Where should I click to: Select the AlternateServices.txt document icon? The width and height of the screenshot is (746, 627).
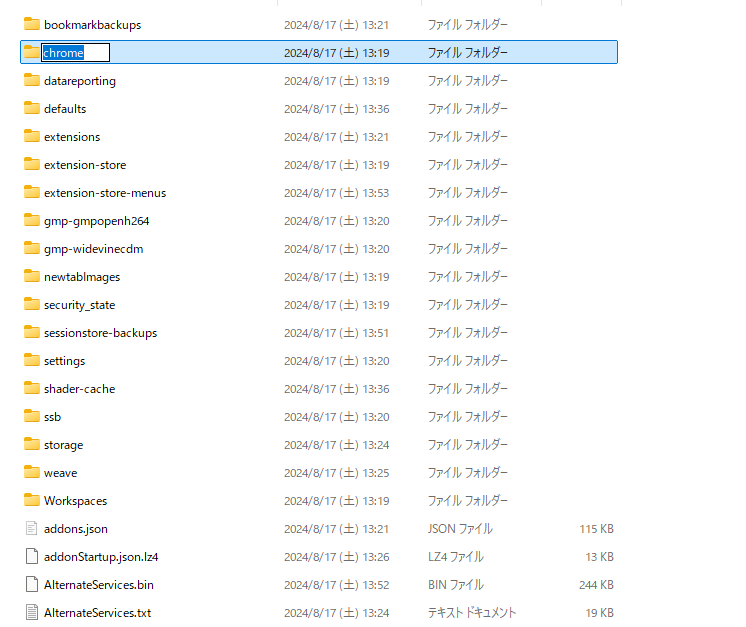click(x=32, y=612)
